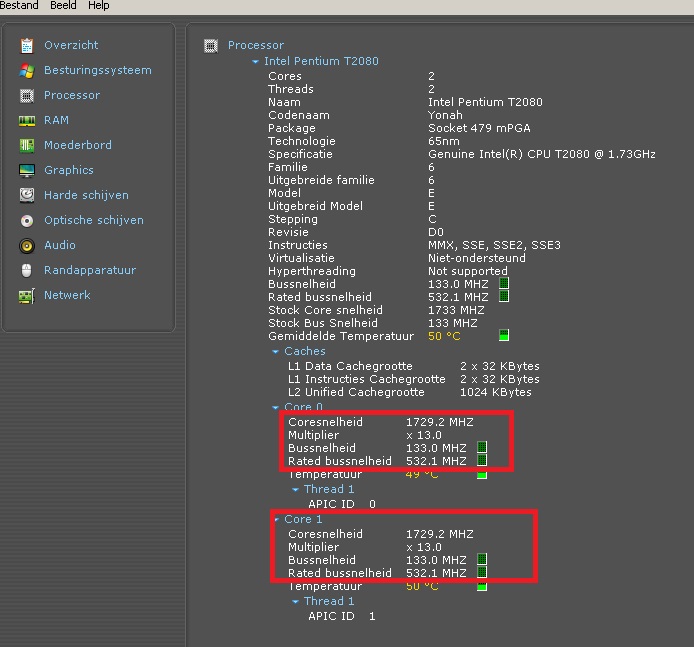The width and height of the screenshot is (694, 647).
Task: Click the Codenaam value Yonah
Action: pos(445,115)
